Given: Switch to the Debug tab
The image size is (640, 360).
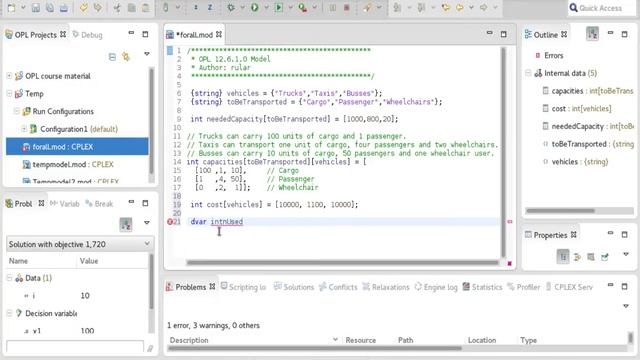Looking at the screenshot, I should 87,35.
